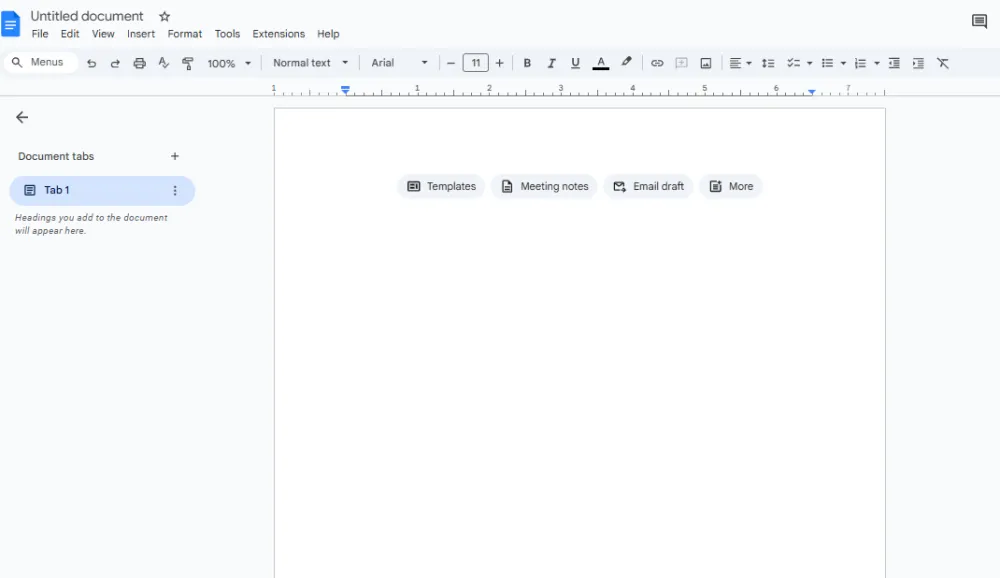This screenshot has height=578, width=1000.
Task: Click the font size input field
Action: click(476, 63)
